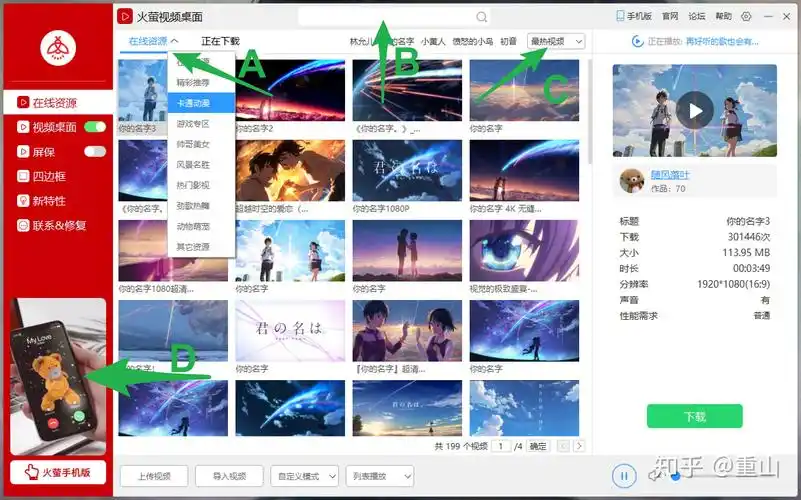Screen dimensions: 801x500
Task: Turn off the 视频桌面 switch
Action: 95,127
